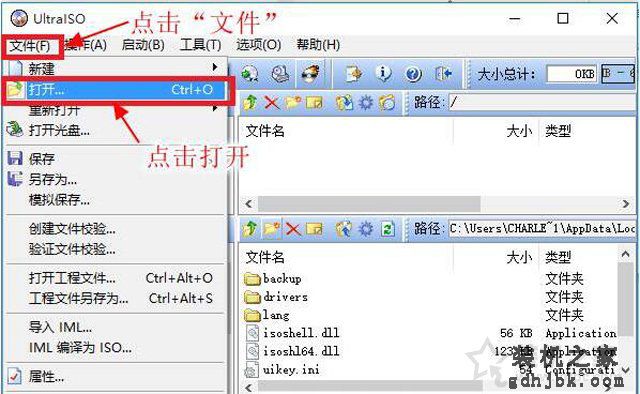Screen dimensions: 640x394
Task: Select 打开... Ctrl+O menu entry
Action: 115,89
